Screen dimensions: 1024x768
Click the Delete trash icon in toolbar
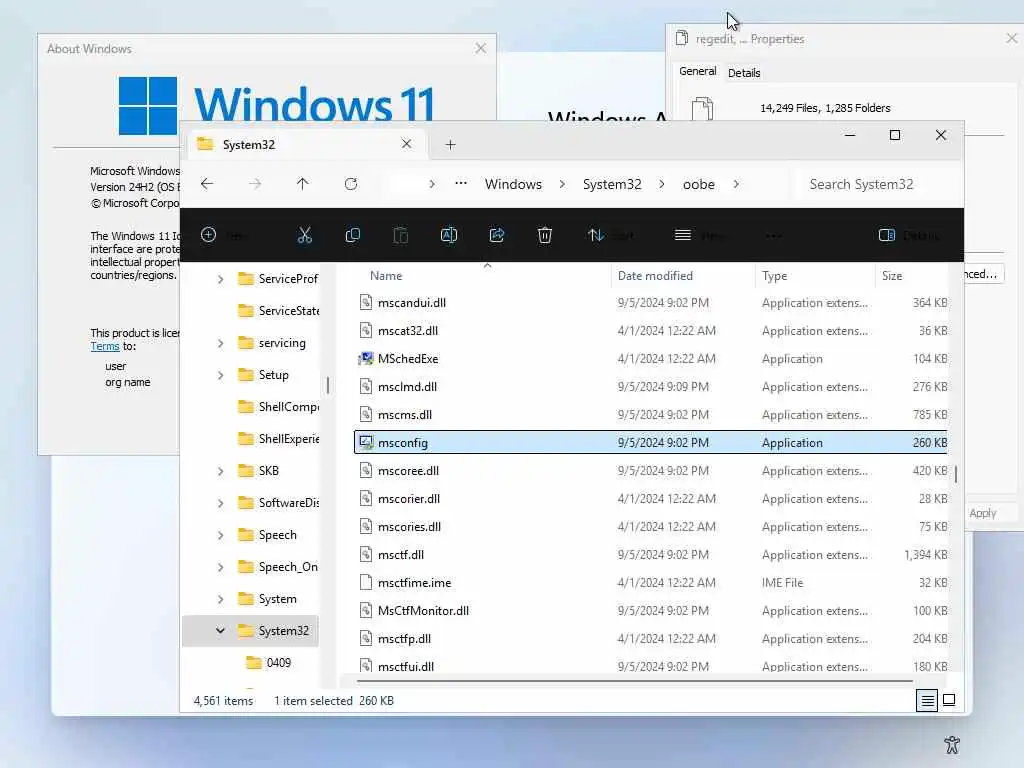coord(545,235)
